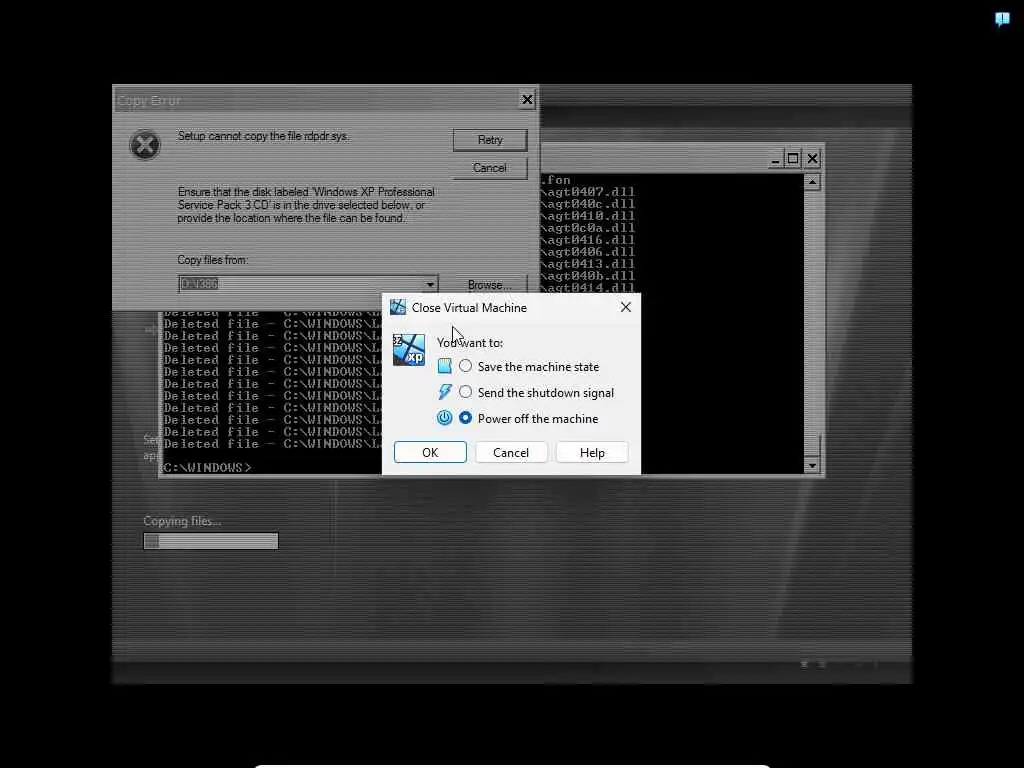Click the agt0407.dll line in console
Screen dimensions: 1024x768
587,192
